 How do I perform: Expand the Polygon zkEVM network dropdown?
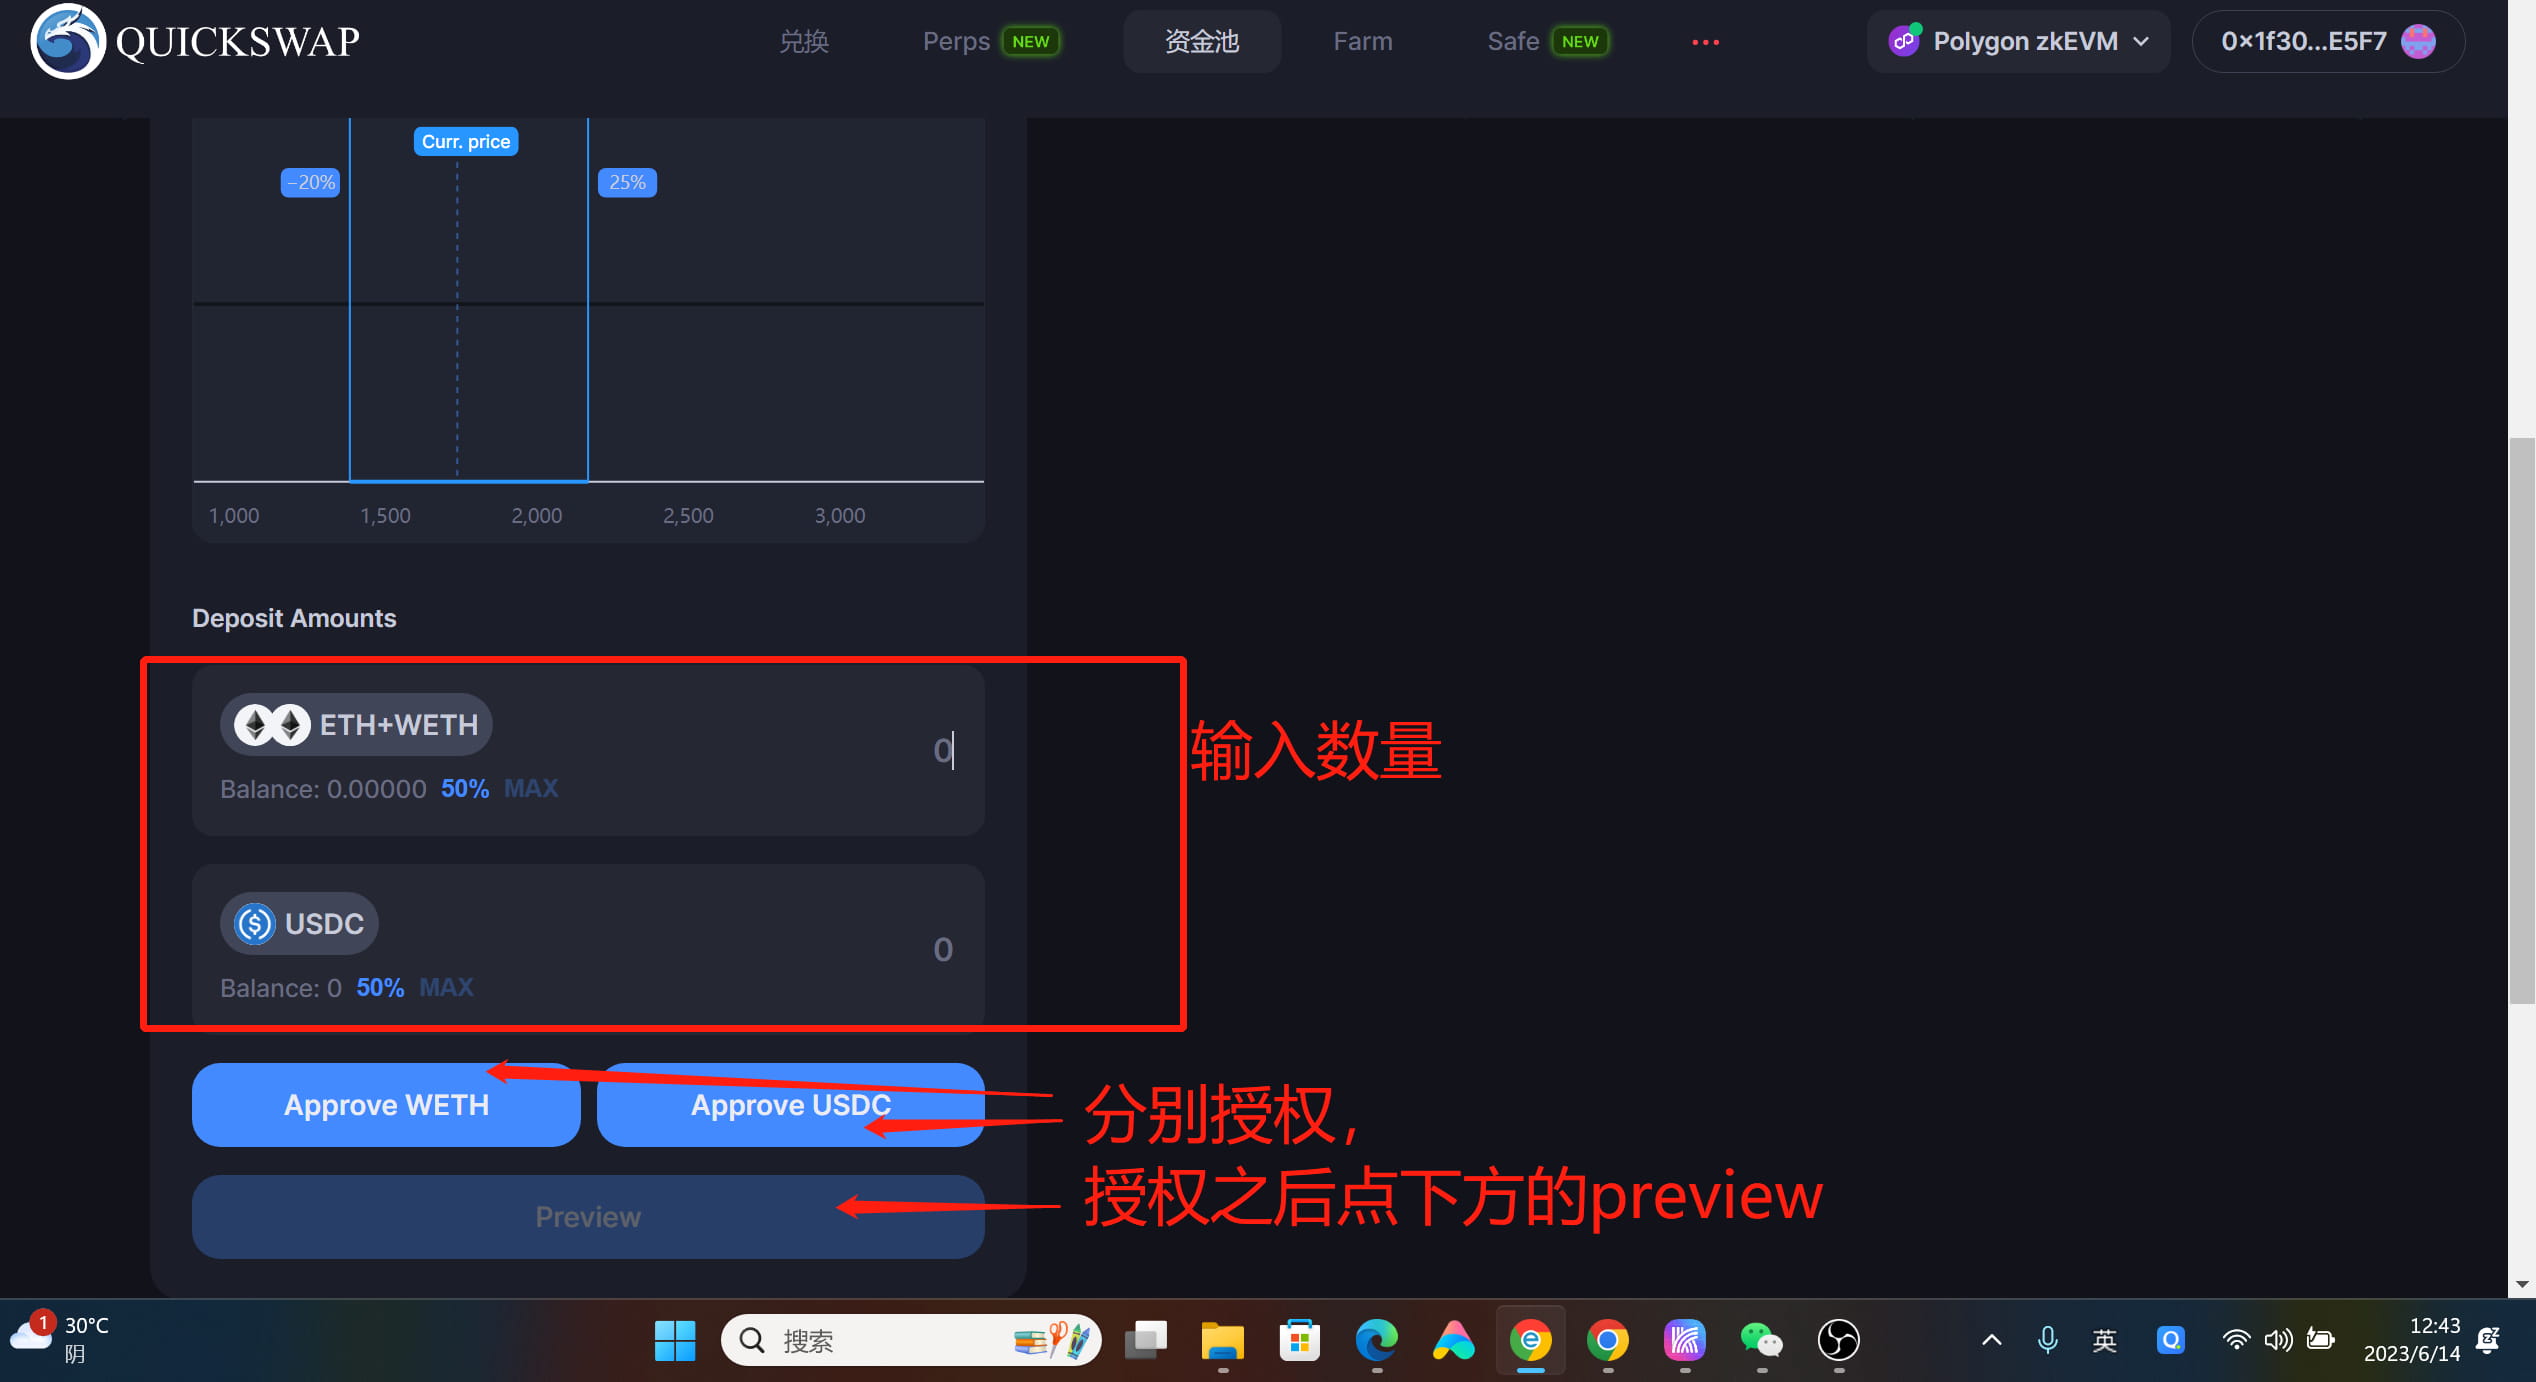tap(2018, 41)
